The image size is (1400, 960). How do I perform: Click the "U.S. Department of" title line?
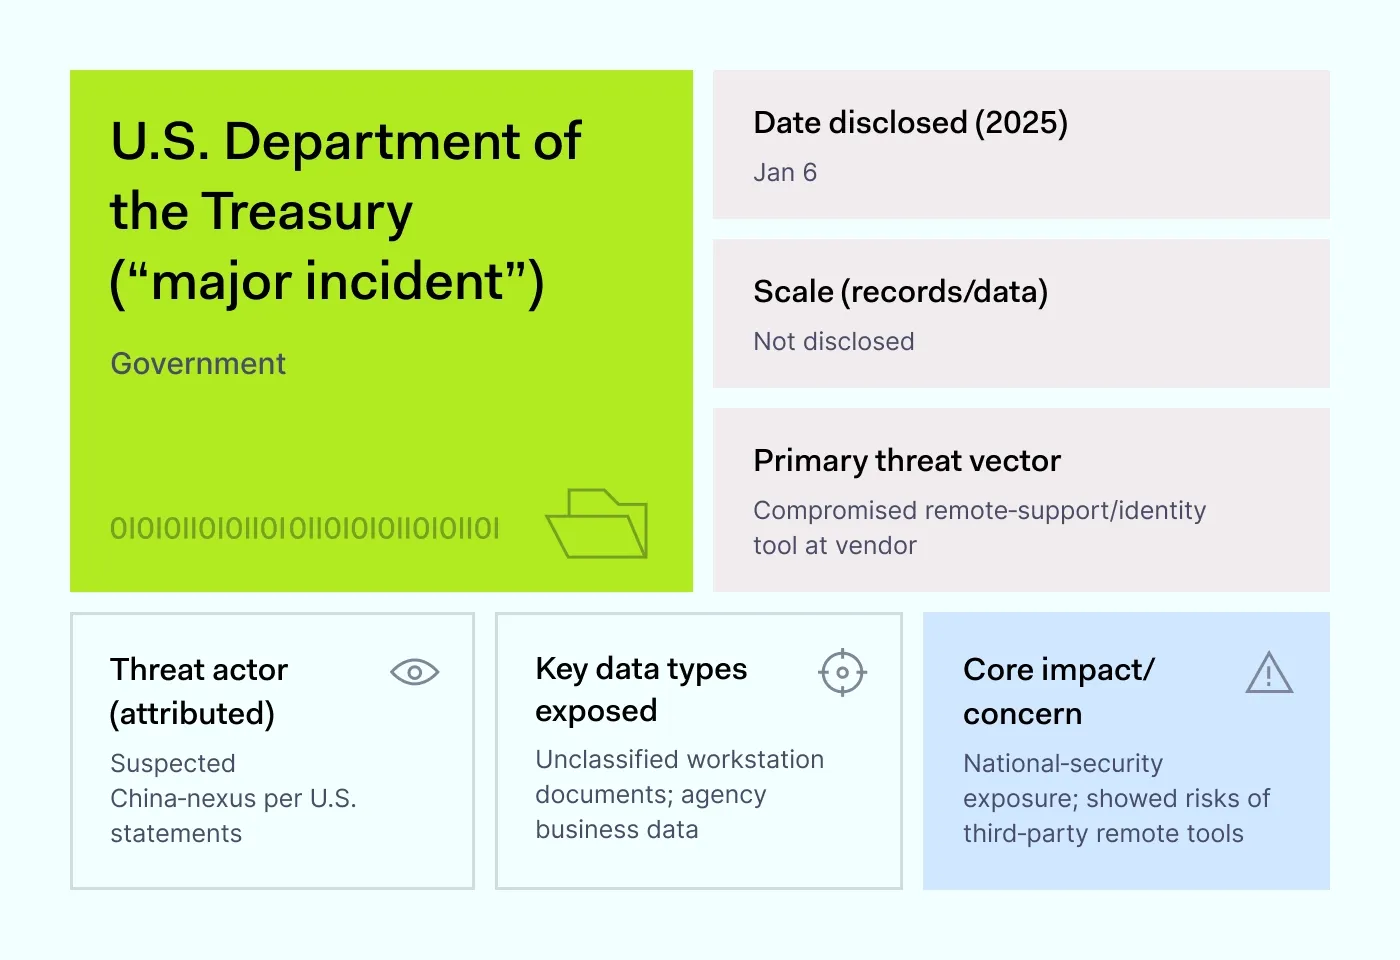tap(345, 141)
